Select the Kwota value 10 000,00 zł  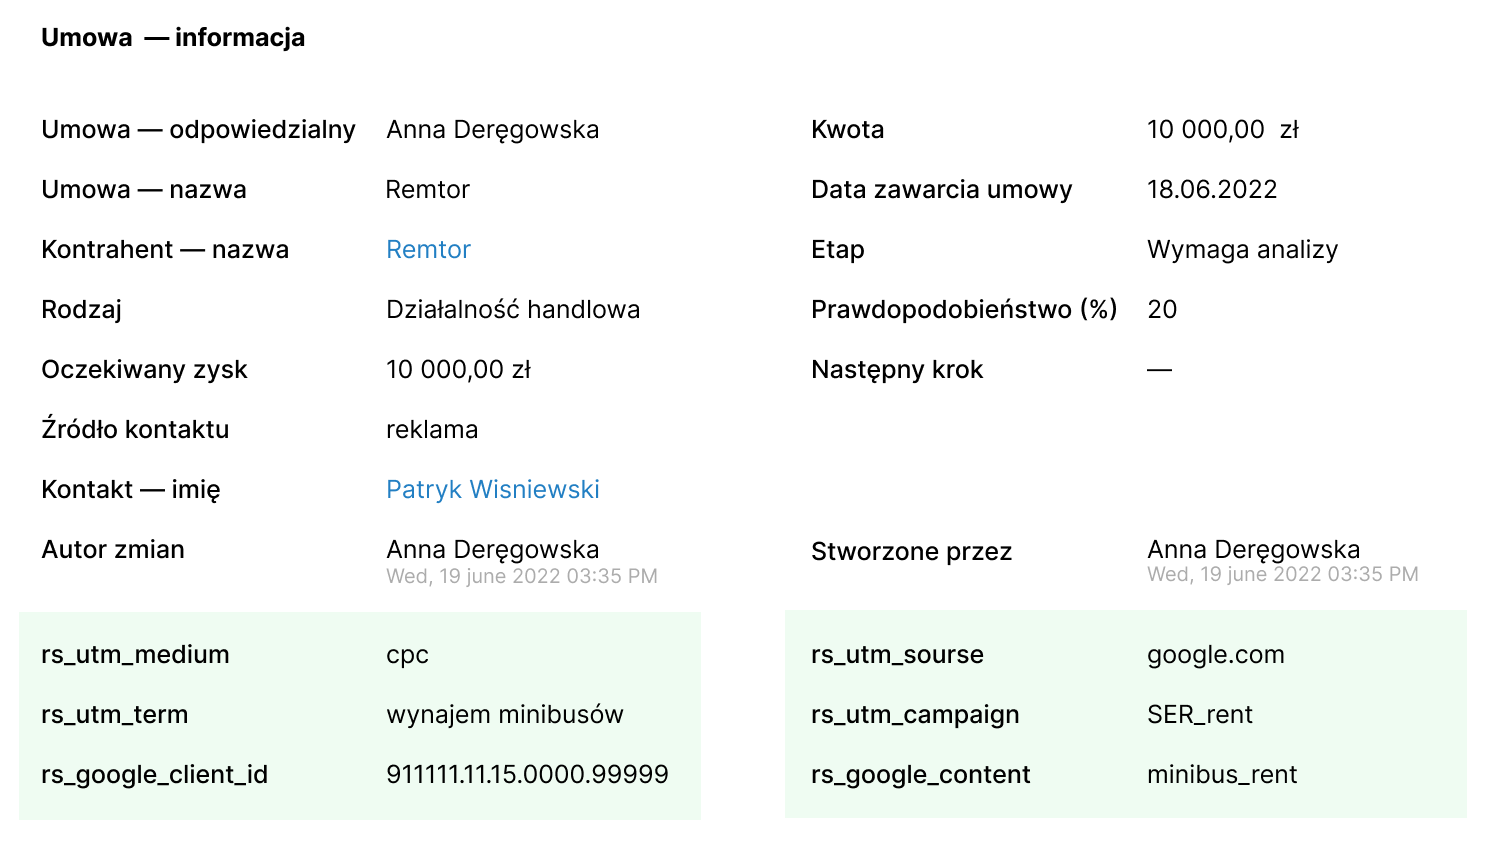pos(1222,130)
